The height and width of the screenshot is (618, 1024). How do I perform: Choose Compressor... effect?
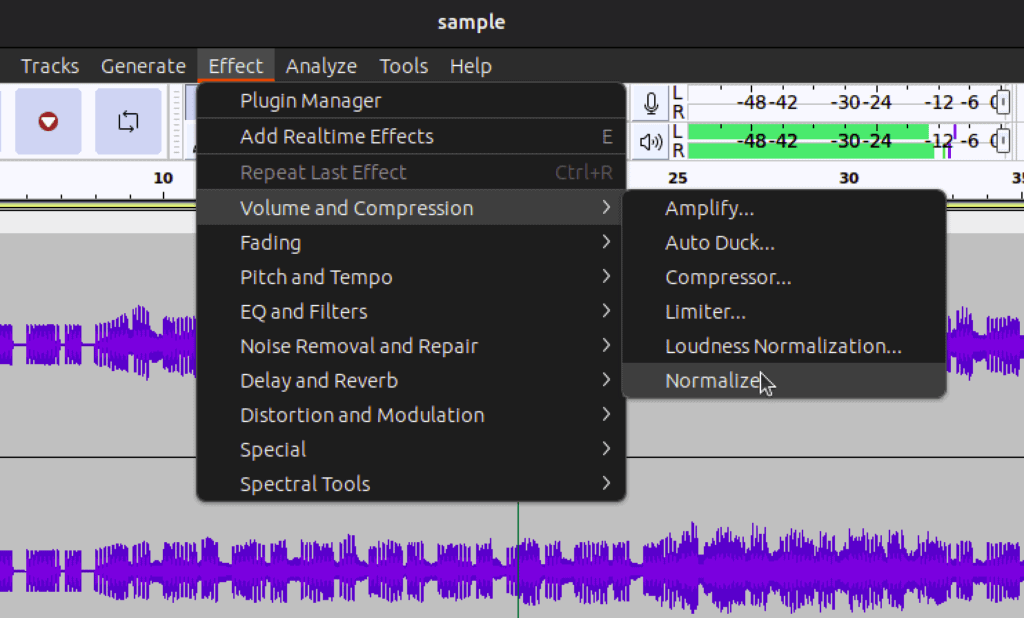[x=784, y=278]
